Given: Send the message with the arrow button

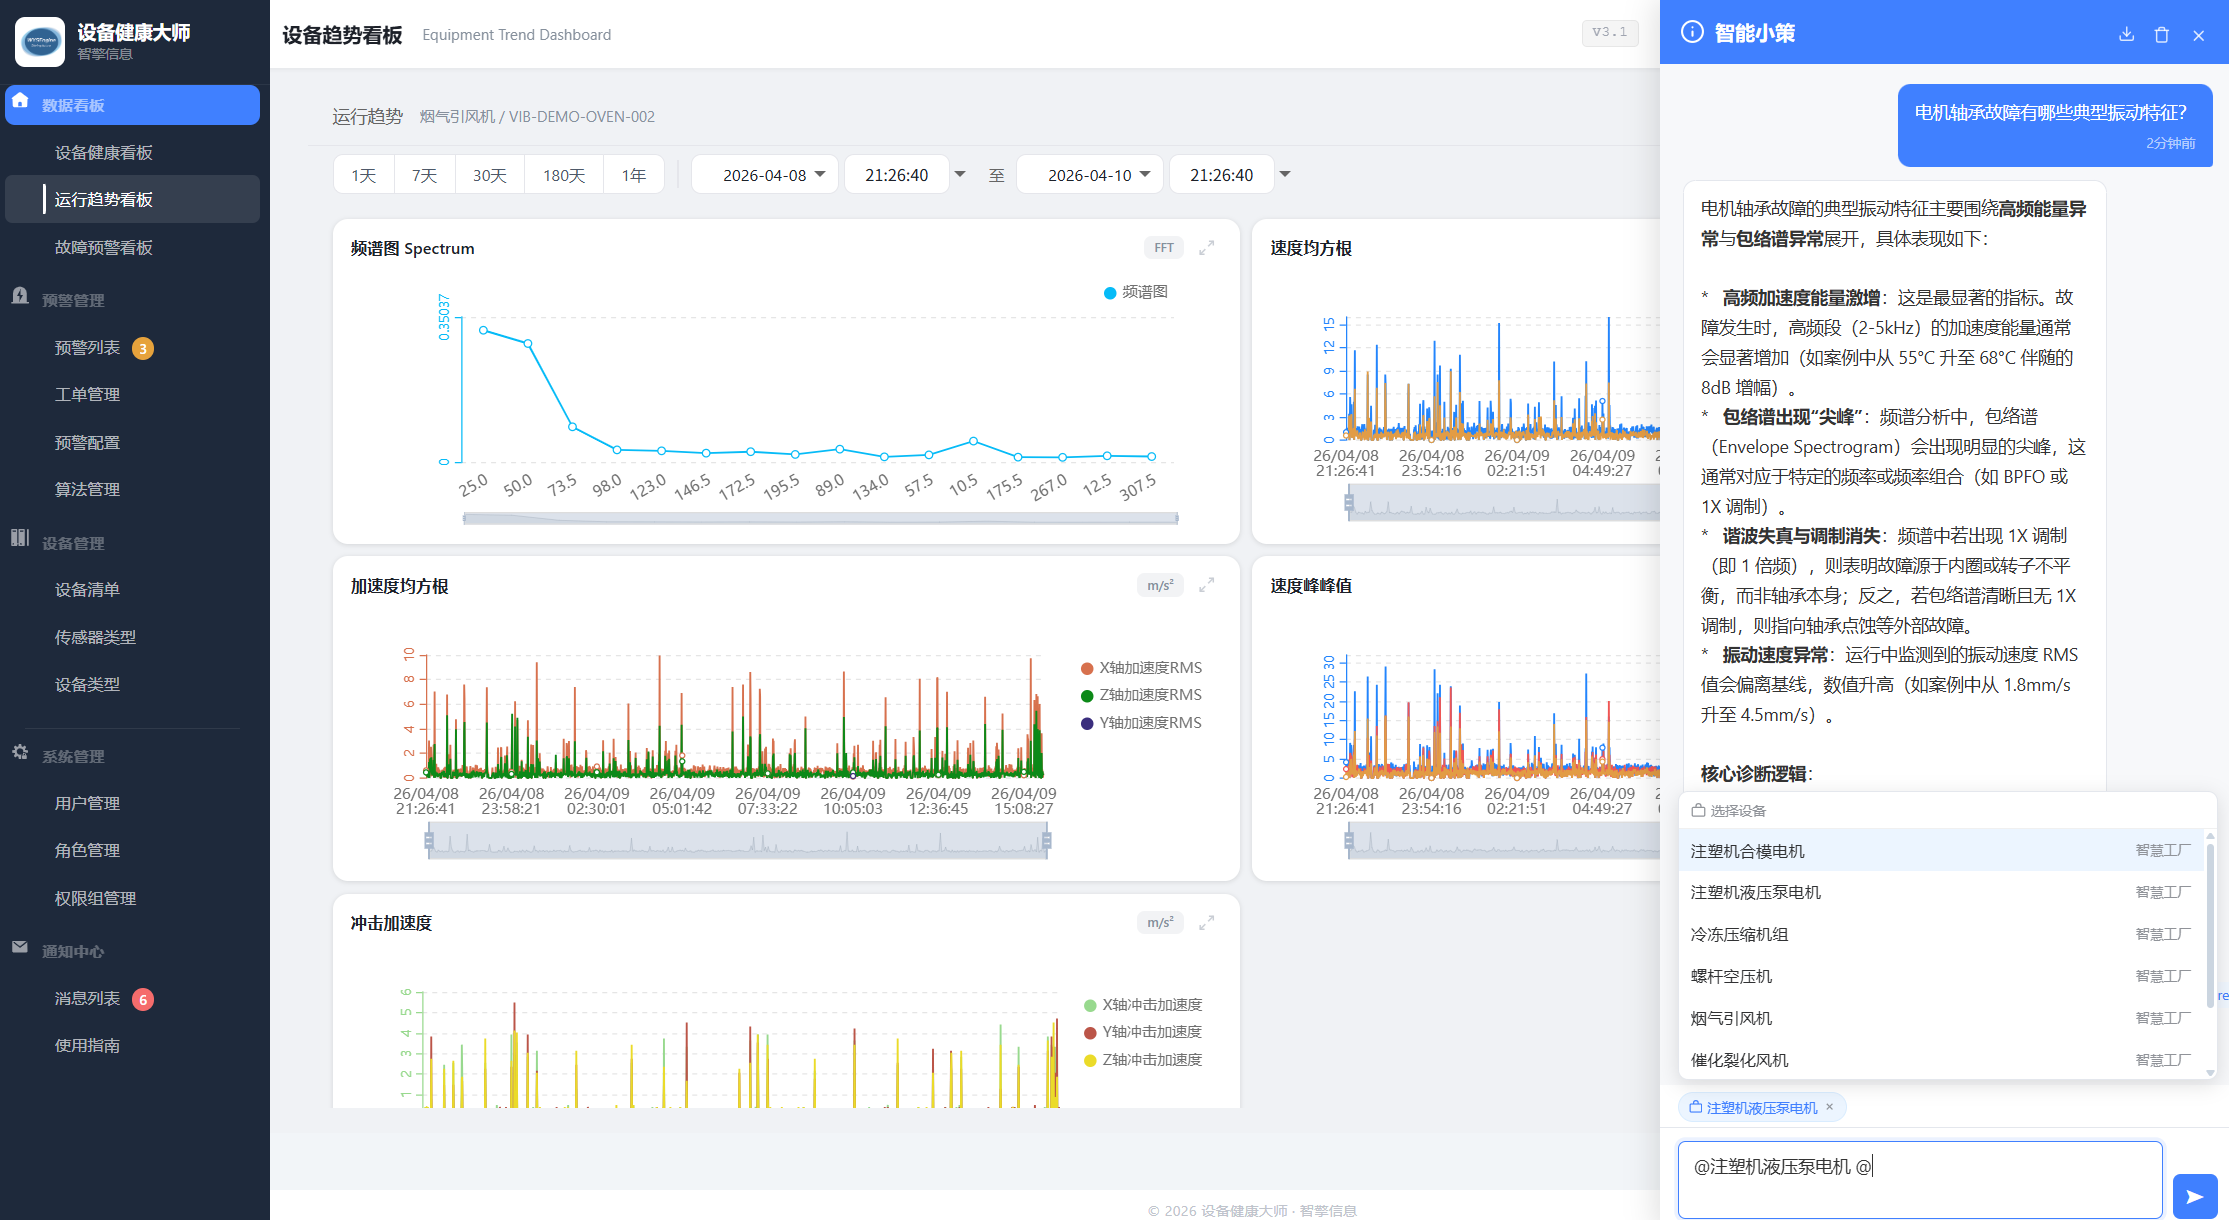Looking at the screenshot, I should click(x=2195, y=1196).
